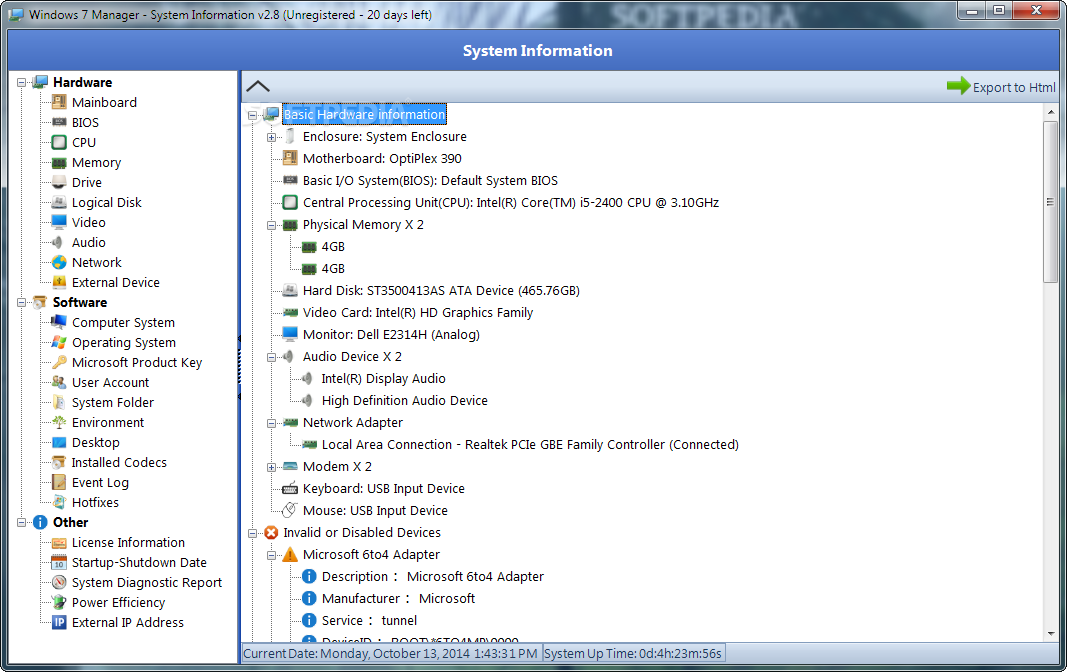Select Mouse: USB Input Device row
Viewport: 1067px width, 672px height.
point(375,511)
